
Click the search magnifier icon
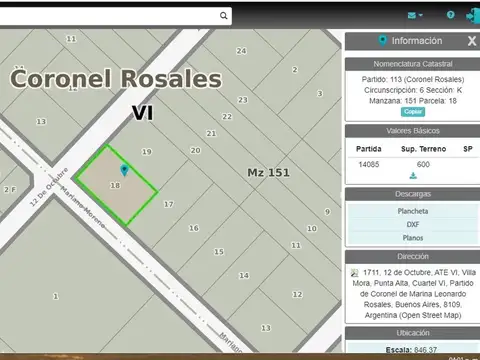tap(224, 16)
